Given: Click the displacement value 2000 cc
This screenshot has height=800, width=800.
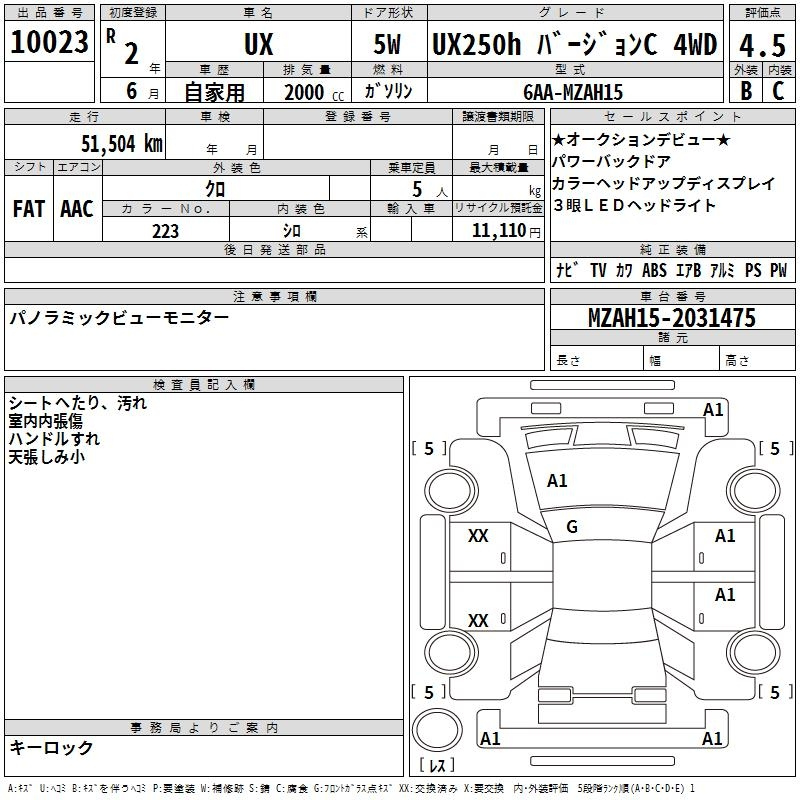Looking at the screenshot, I should (x=314, y=93).
